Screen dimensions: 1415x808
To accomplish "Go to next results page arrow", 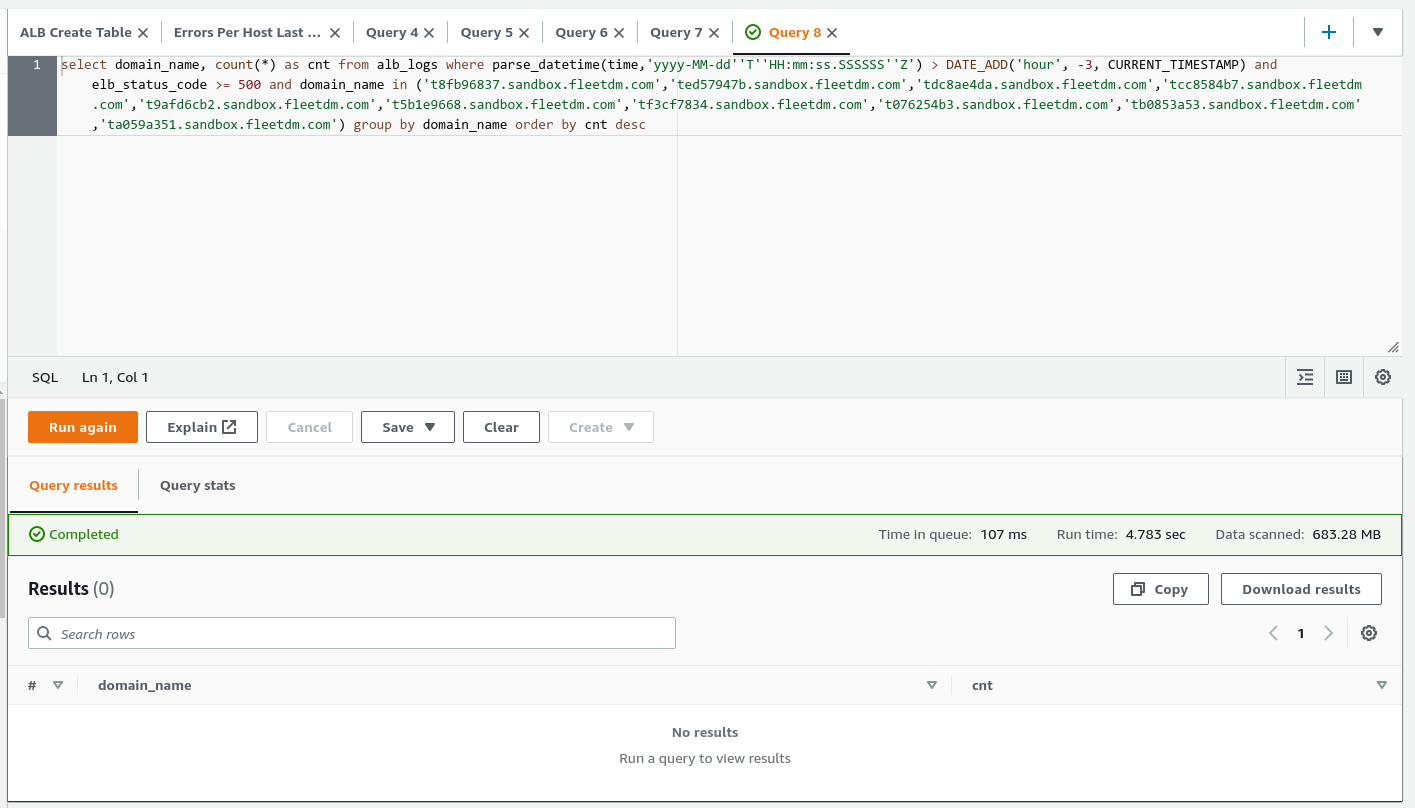I will (1329, 633).
